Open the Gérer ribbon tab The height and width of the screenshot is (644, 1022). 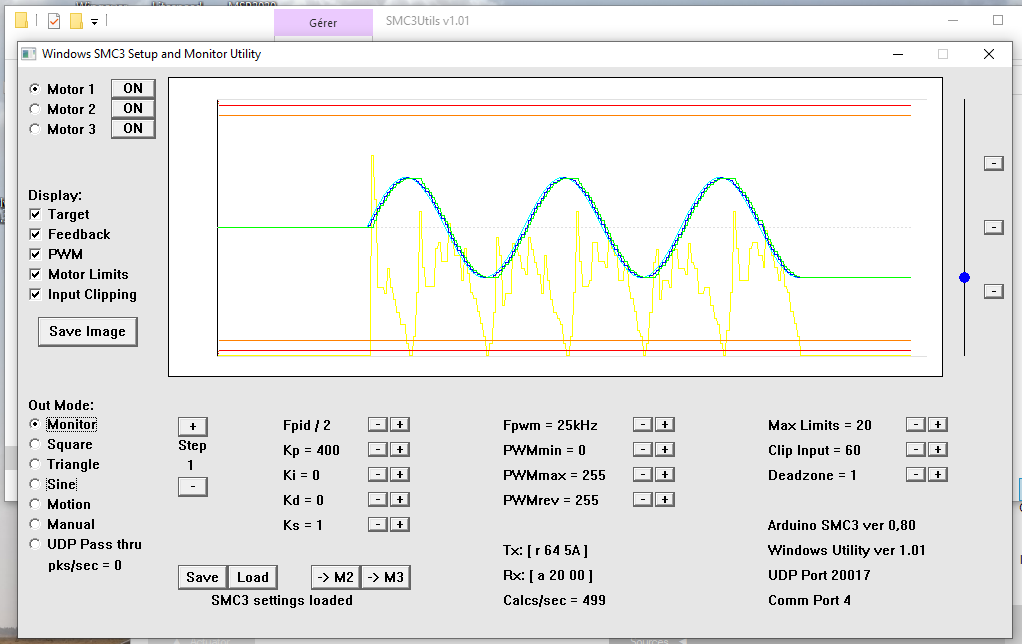323,23
